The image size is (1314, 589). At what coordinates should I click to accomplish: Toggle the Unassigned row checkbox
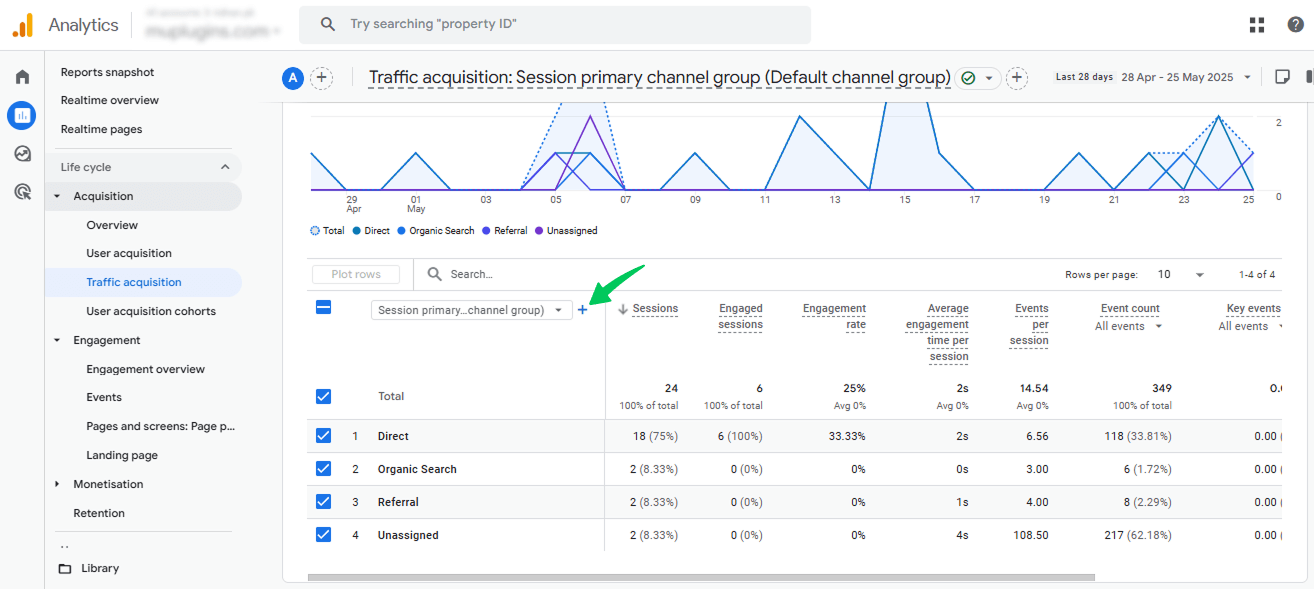[323, 535]
